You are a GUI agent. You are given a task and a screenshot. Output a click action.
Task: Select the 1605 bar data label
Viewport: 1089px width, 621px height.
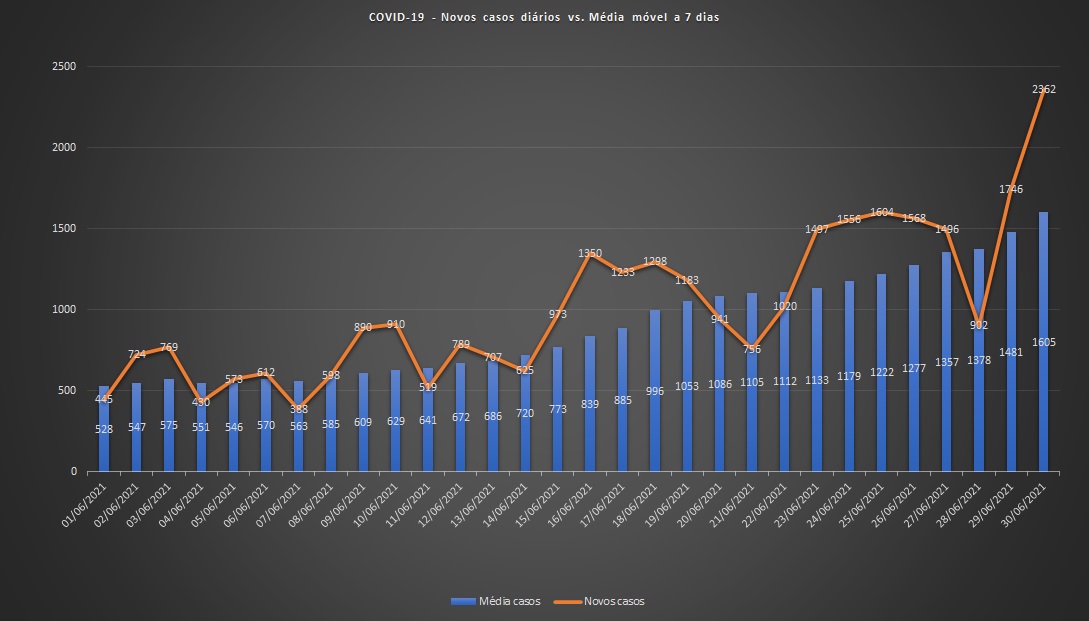pos(1044,342)
